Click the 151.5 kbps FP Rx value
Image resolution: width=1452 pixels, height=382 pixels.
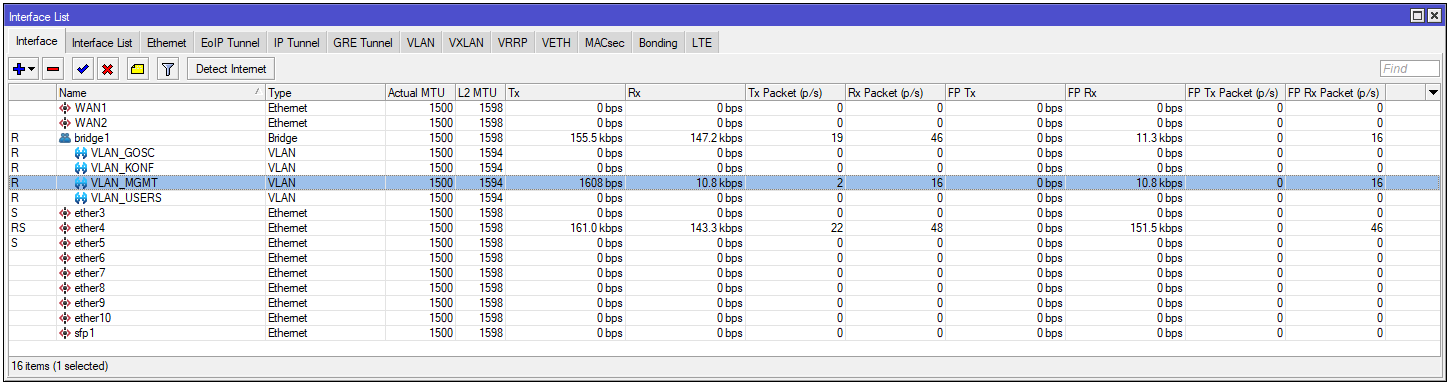coord(1157,227)
